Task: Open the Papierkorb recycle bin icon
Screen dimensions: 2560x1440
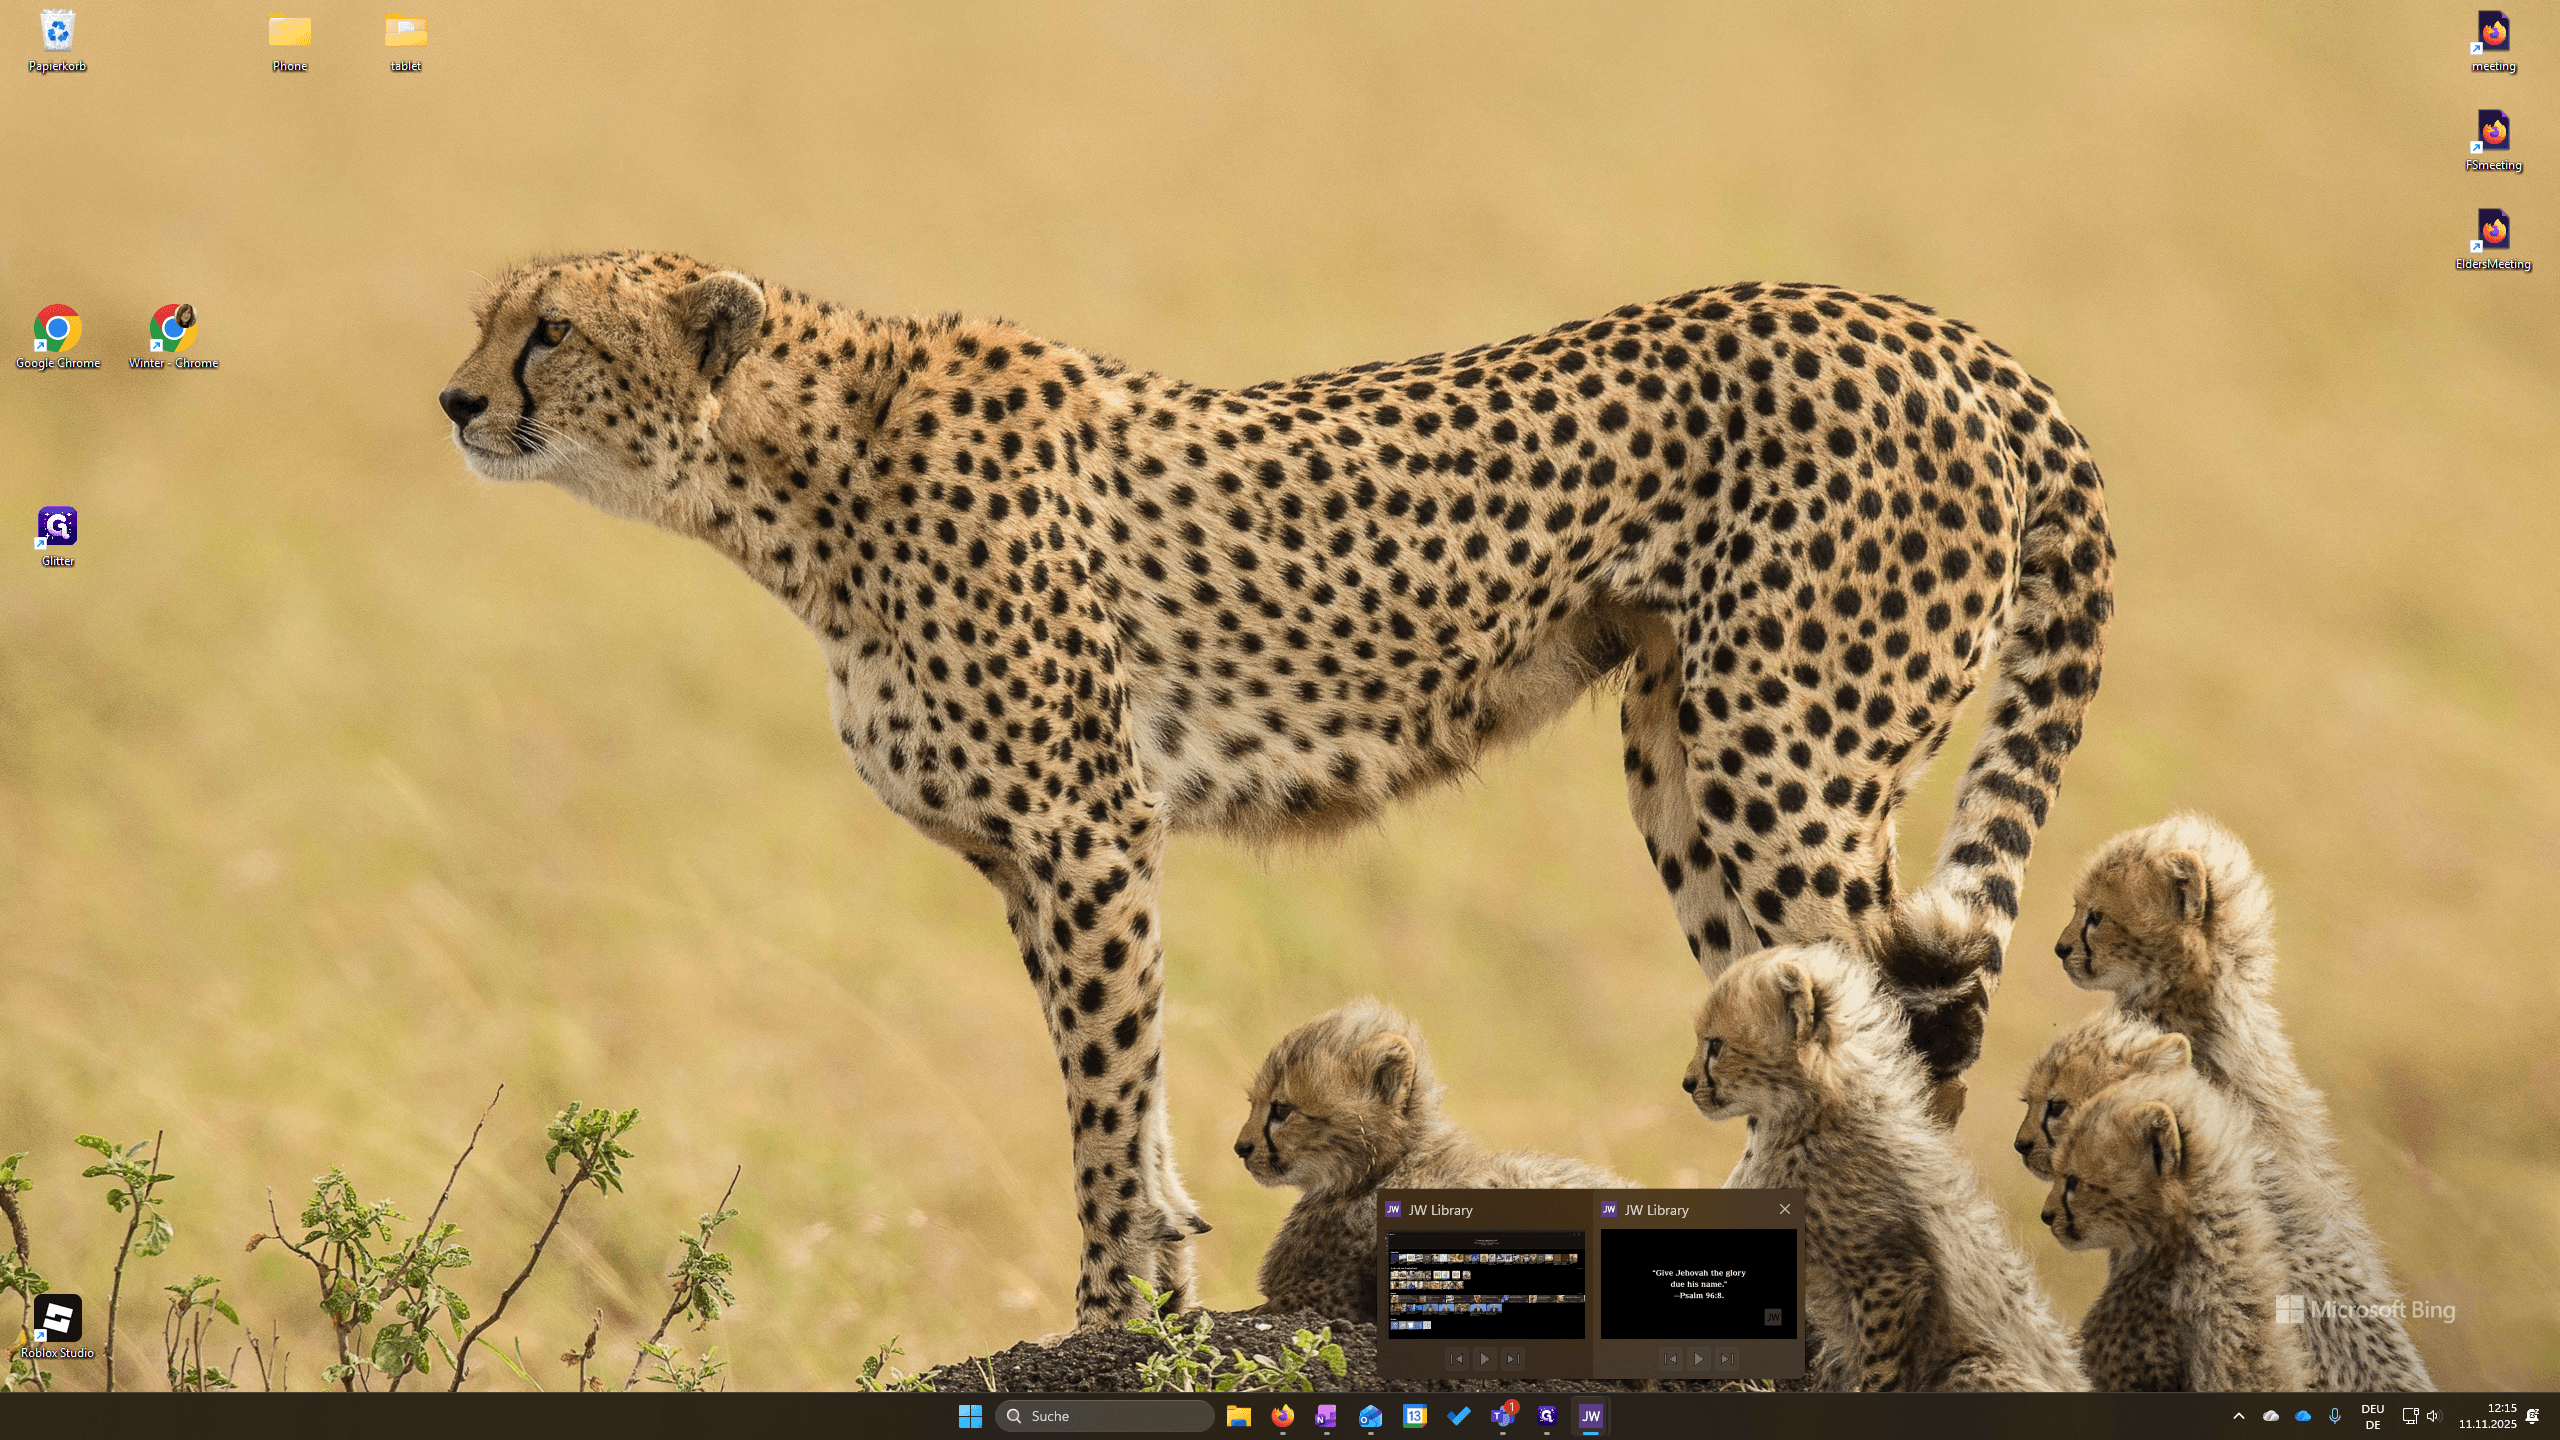Action: (x=57, y=42)
